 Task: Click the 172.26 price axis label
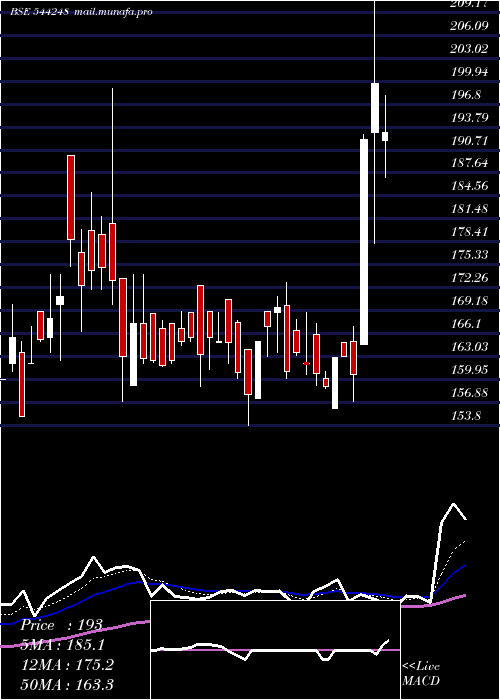470,278
